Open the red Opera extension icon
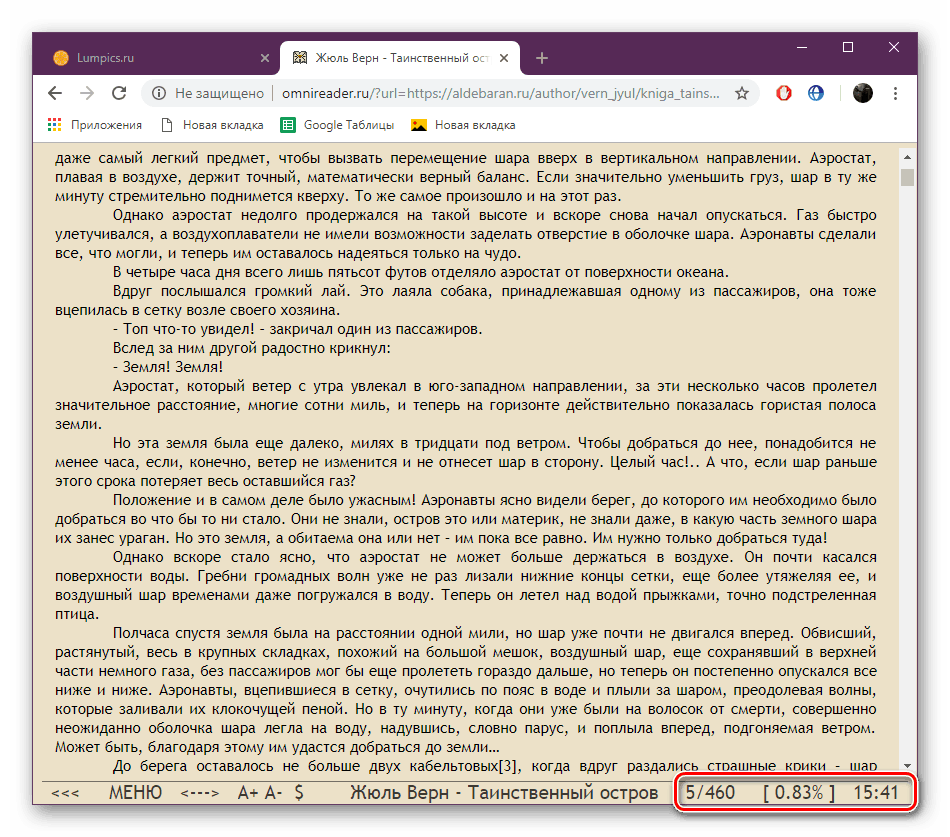This screenshot has width=950, height=837. point(784,93)
